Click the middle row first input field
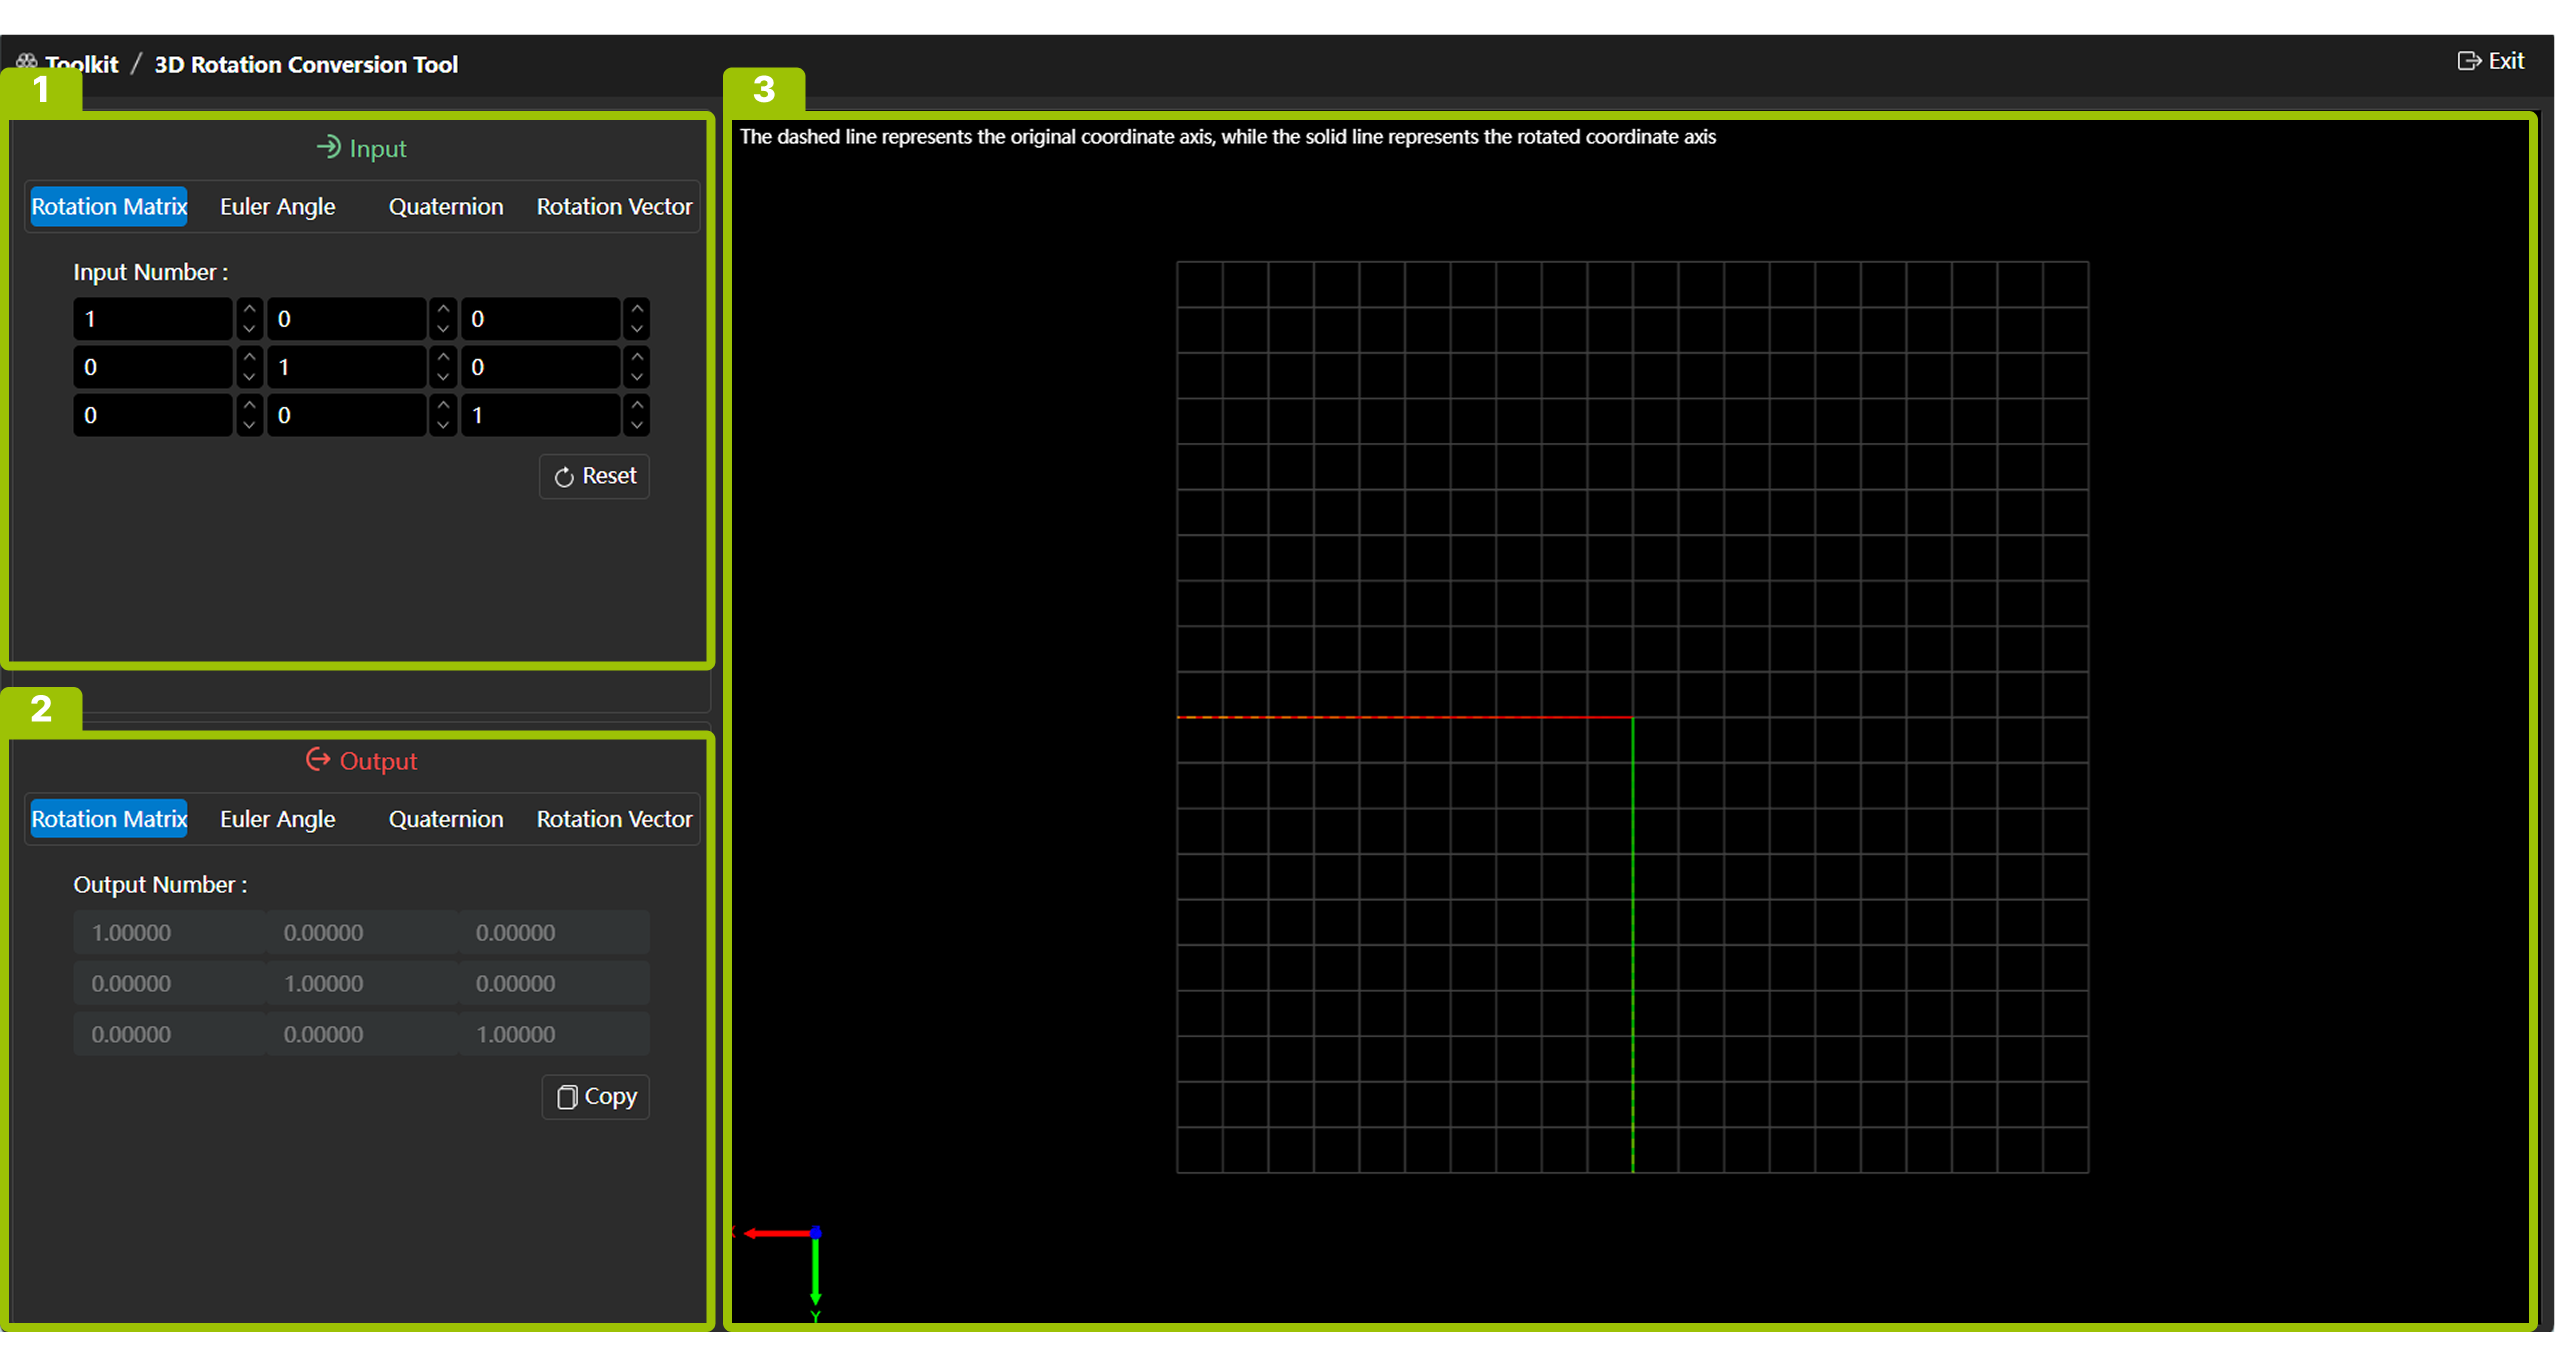 152,367
